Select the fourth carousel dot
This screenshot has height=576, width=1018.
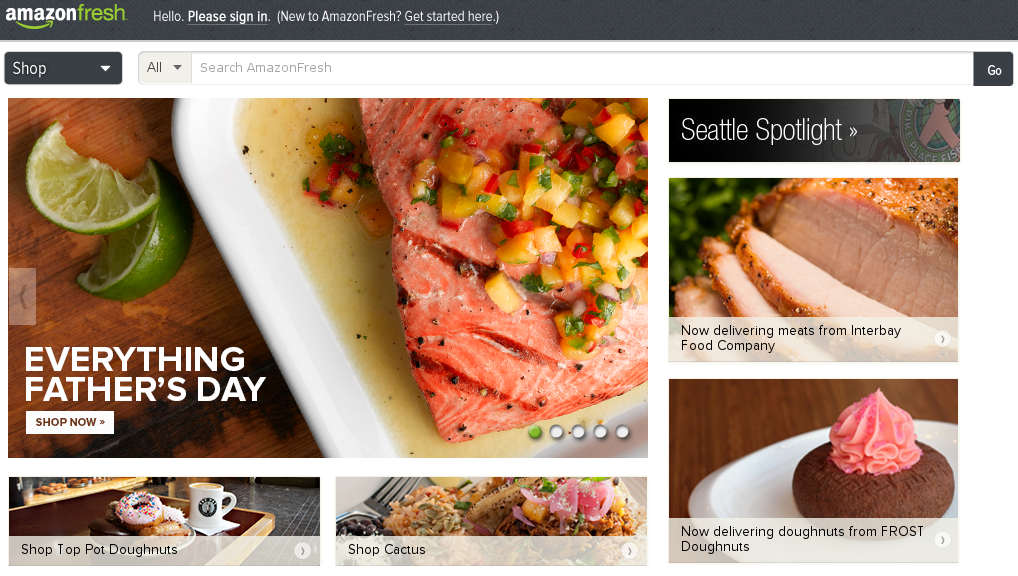(x=601, y=432)
